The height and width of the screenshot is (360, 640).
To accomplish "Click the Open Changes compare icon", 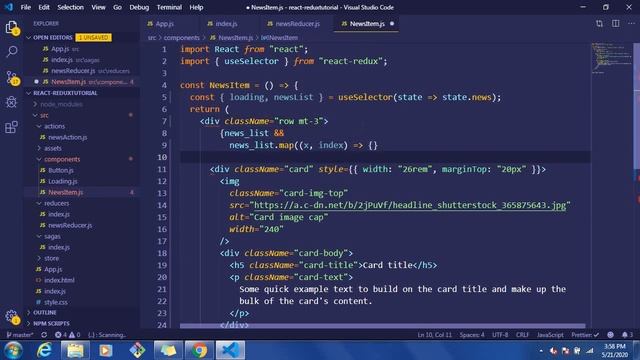I will pos(599,24).
